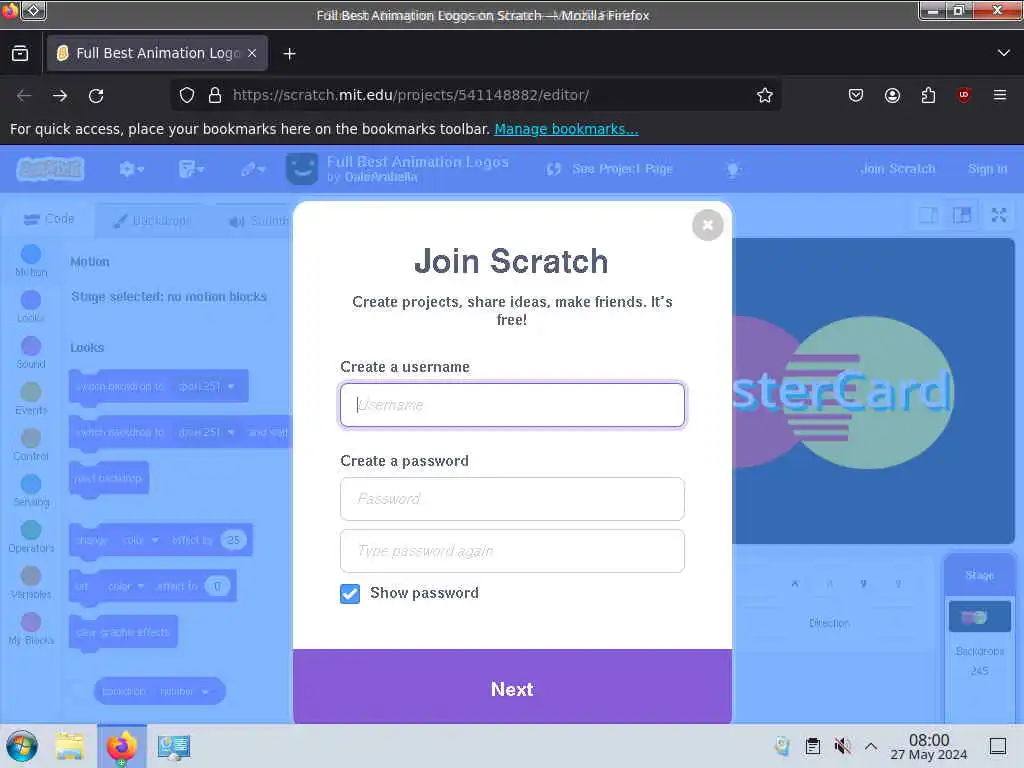Screen dimensions: 1024x768
Task: Close the Full Best Animation Logos tab
Action: [x=252, y=54]
